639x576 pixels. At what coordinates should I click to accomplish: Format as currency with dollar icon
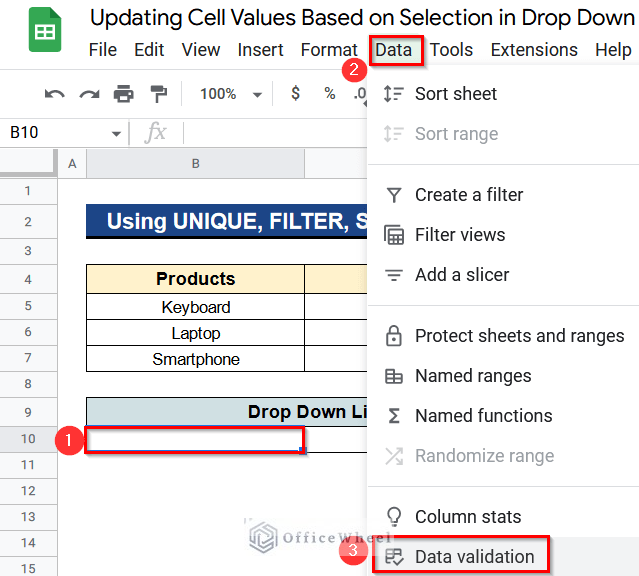(x=295, y=93)
